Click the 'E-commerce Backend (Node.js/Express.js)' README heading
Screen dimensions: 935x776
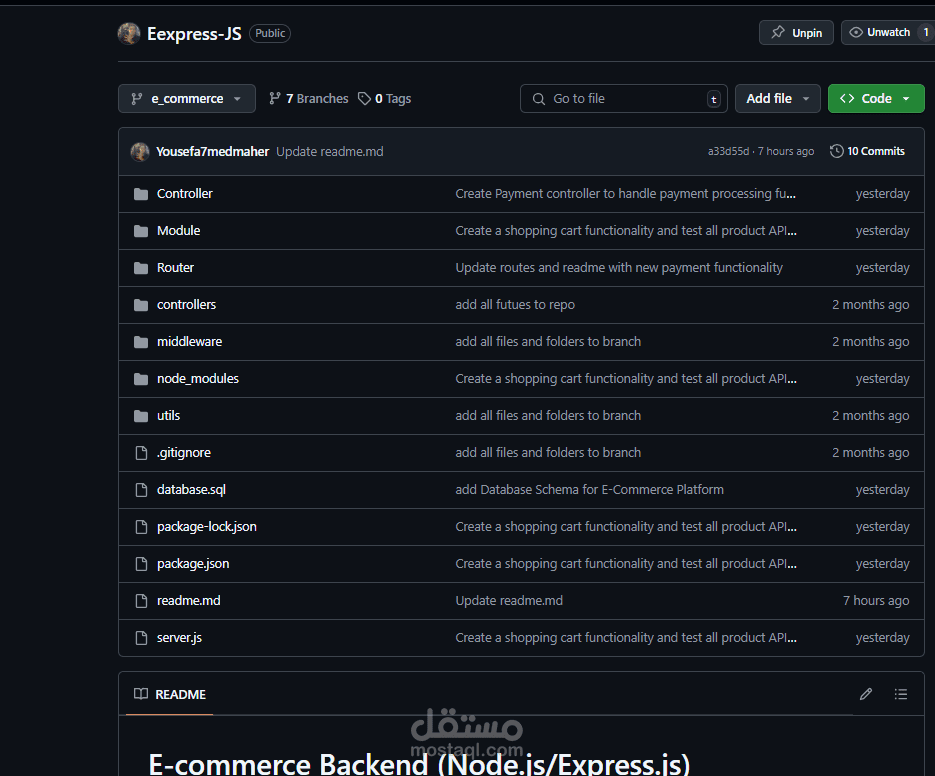(x=419, y=764)
